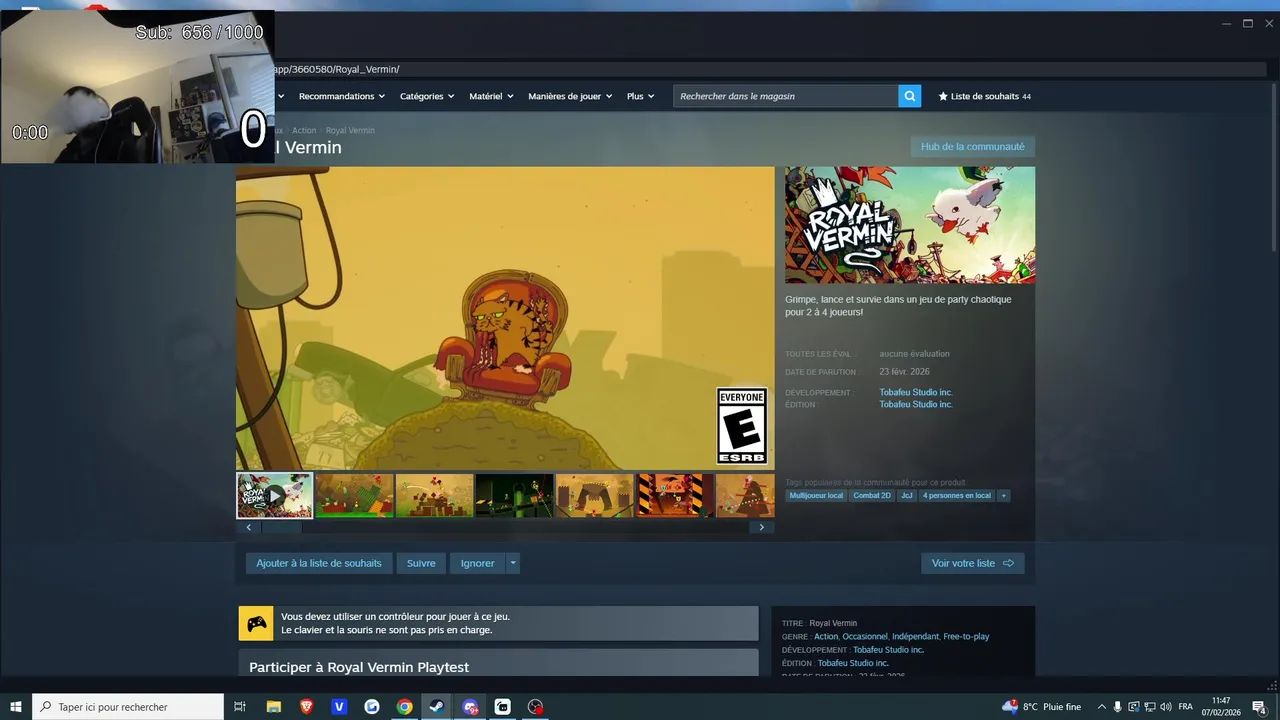1280x720 pixels.
Task: Select the second screenshot thumbnail with green grass
Action: pos(355,495)
